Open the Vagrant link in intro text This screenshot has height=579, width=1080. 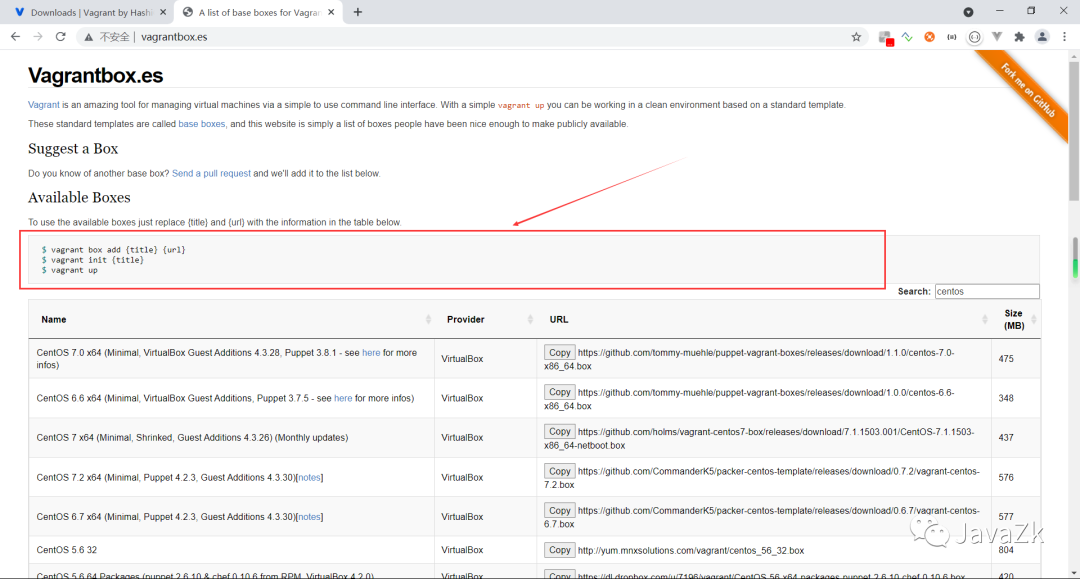click(43, 105)
